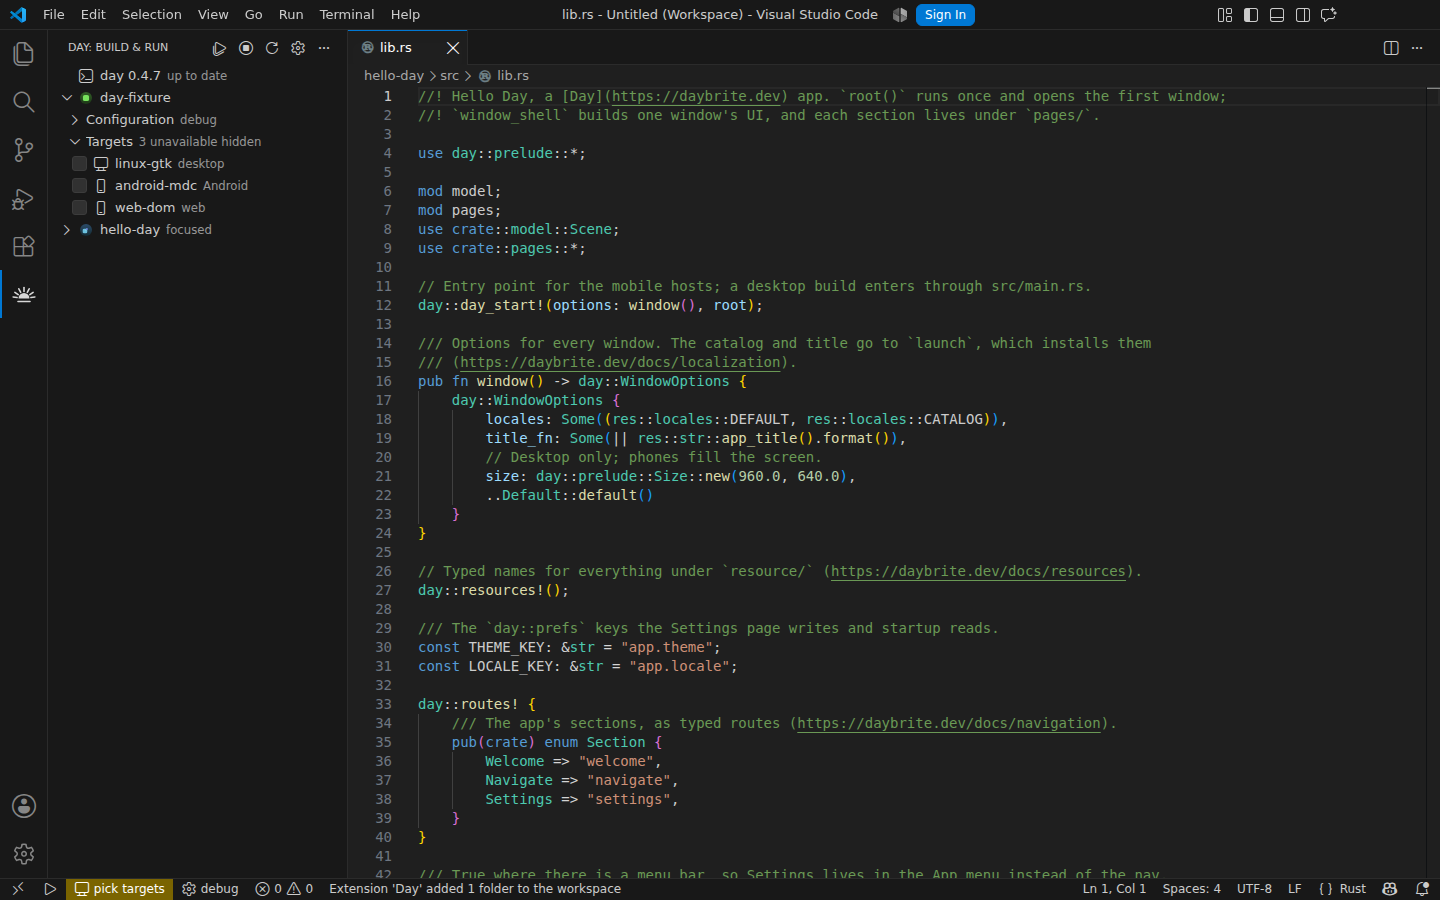Open the Run menu
Screen dimensions: 1440x900
pyautogui.click(x=291, y=15)
